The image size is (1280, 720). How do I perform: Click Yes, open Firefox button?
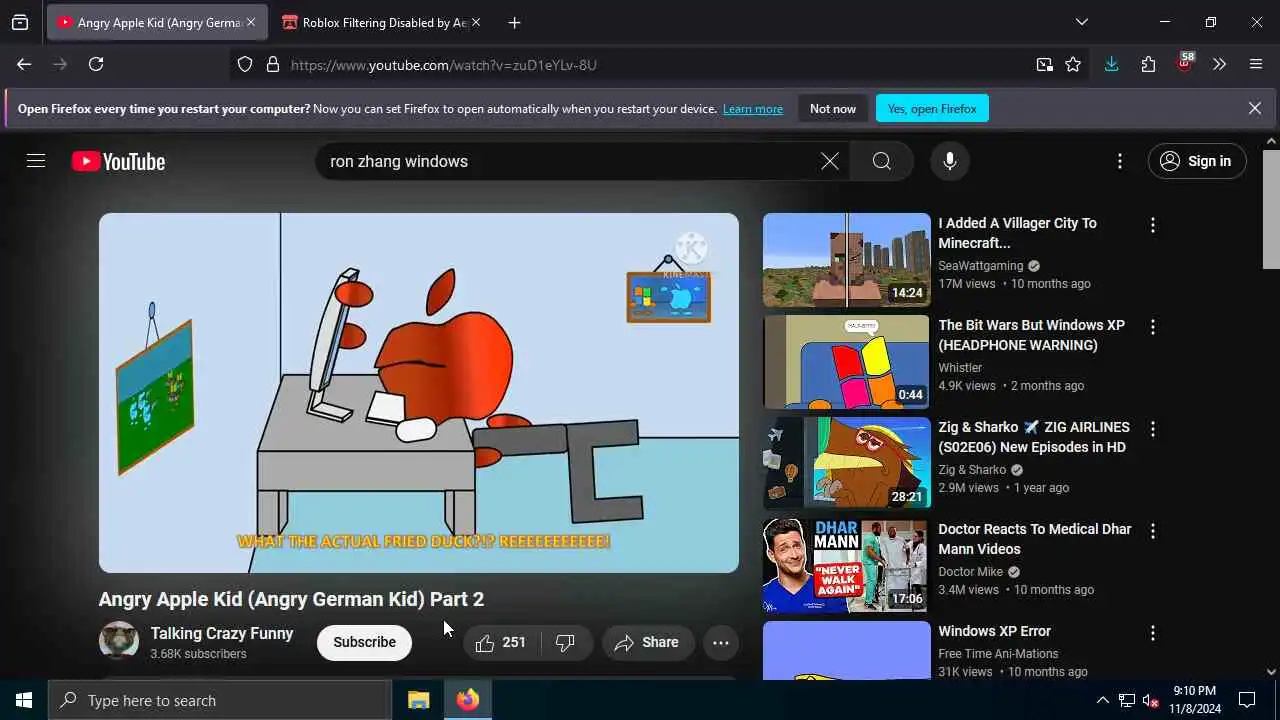click(932, 109)
